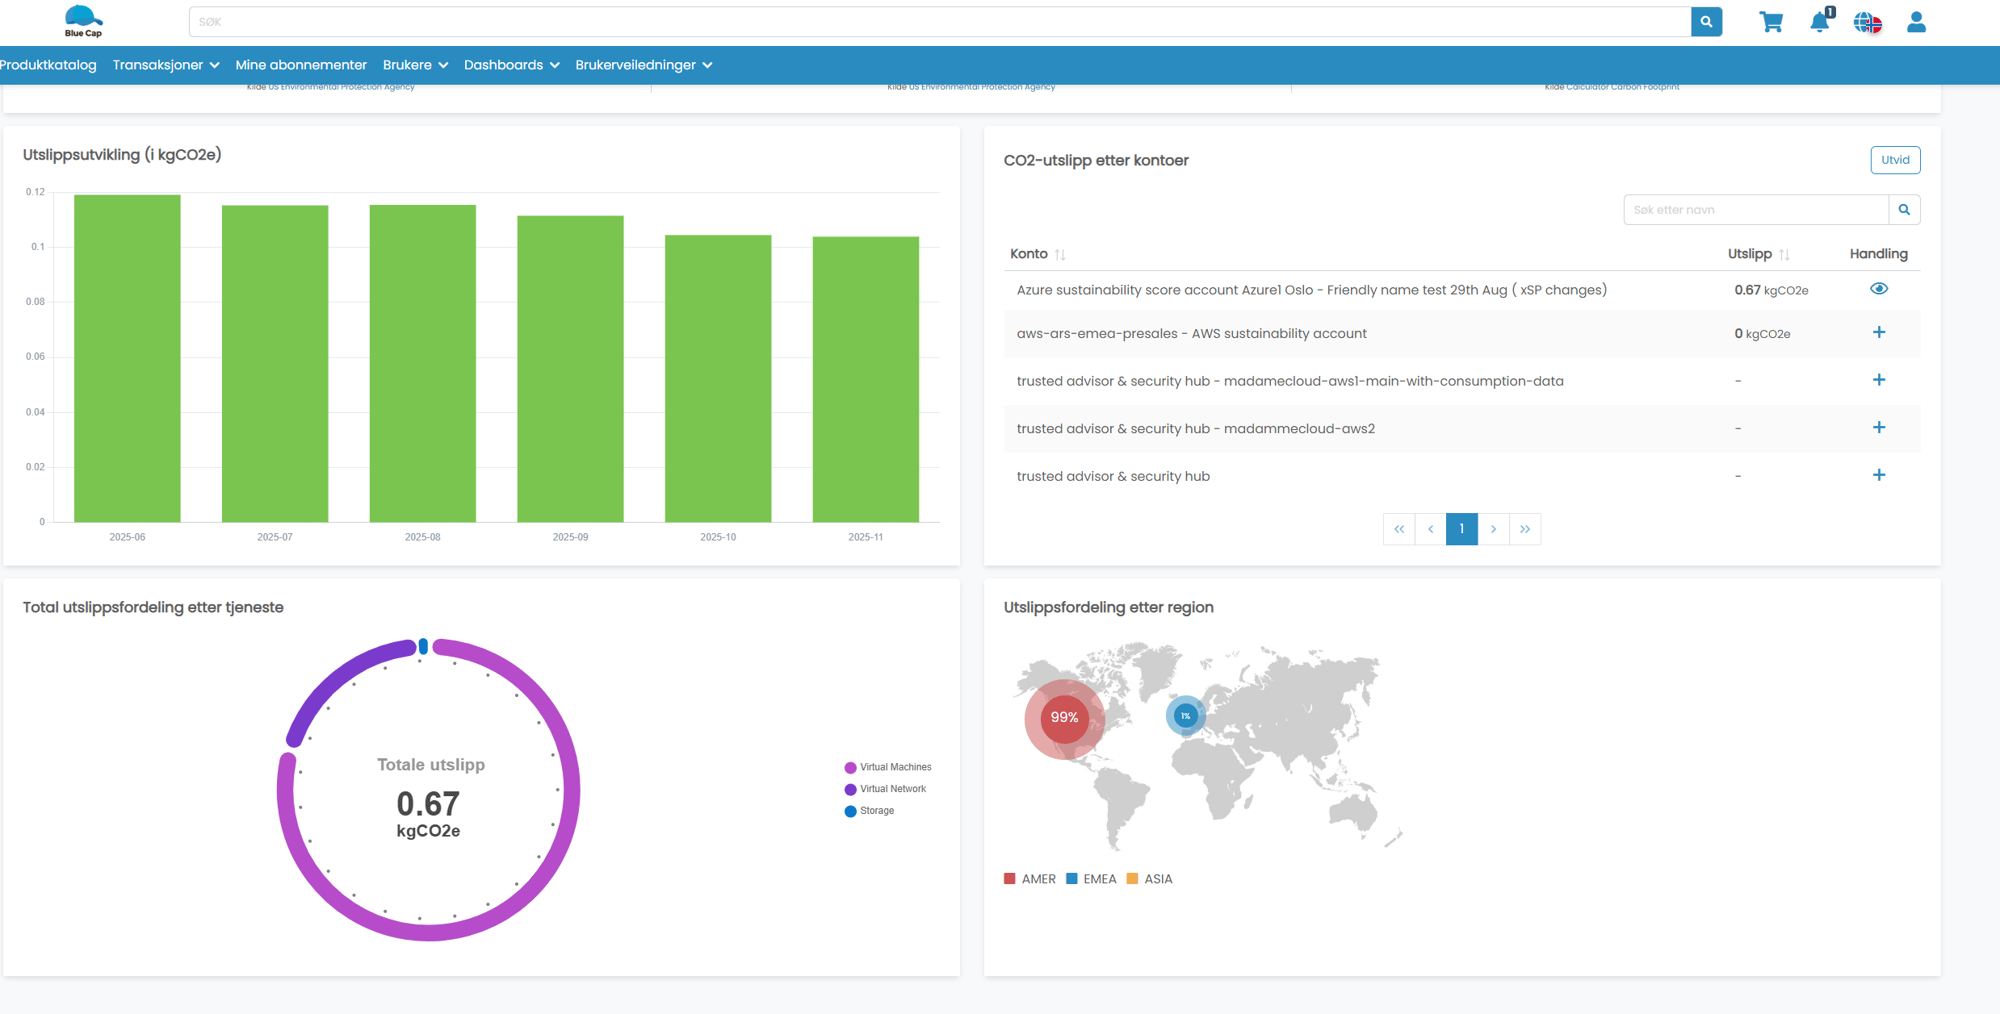Expand the Dashboards dropdown menu
This screenshot has width=2000, height=1014.
coord(511,65)
